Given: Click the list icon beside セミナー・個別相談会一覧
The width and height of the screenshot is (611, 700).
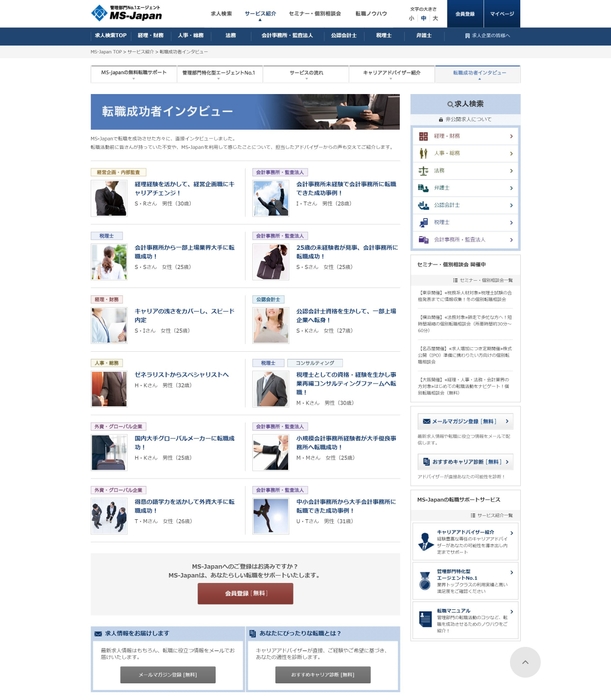Looking at the screenshot, I should [455, 280].
